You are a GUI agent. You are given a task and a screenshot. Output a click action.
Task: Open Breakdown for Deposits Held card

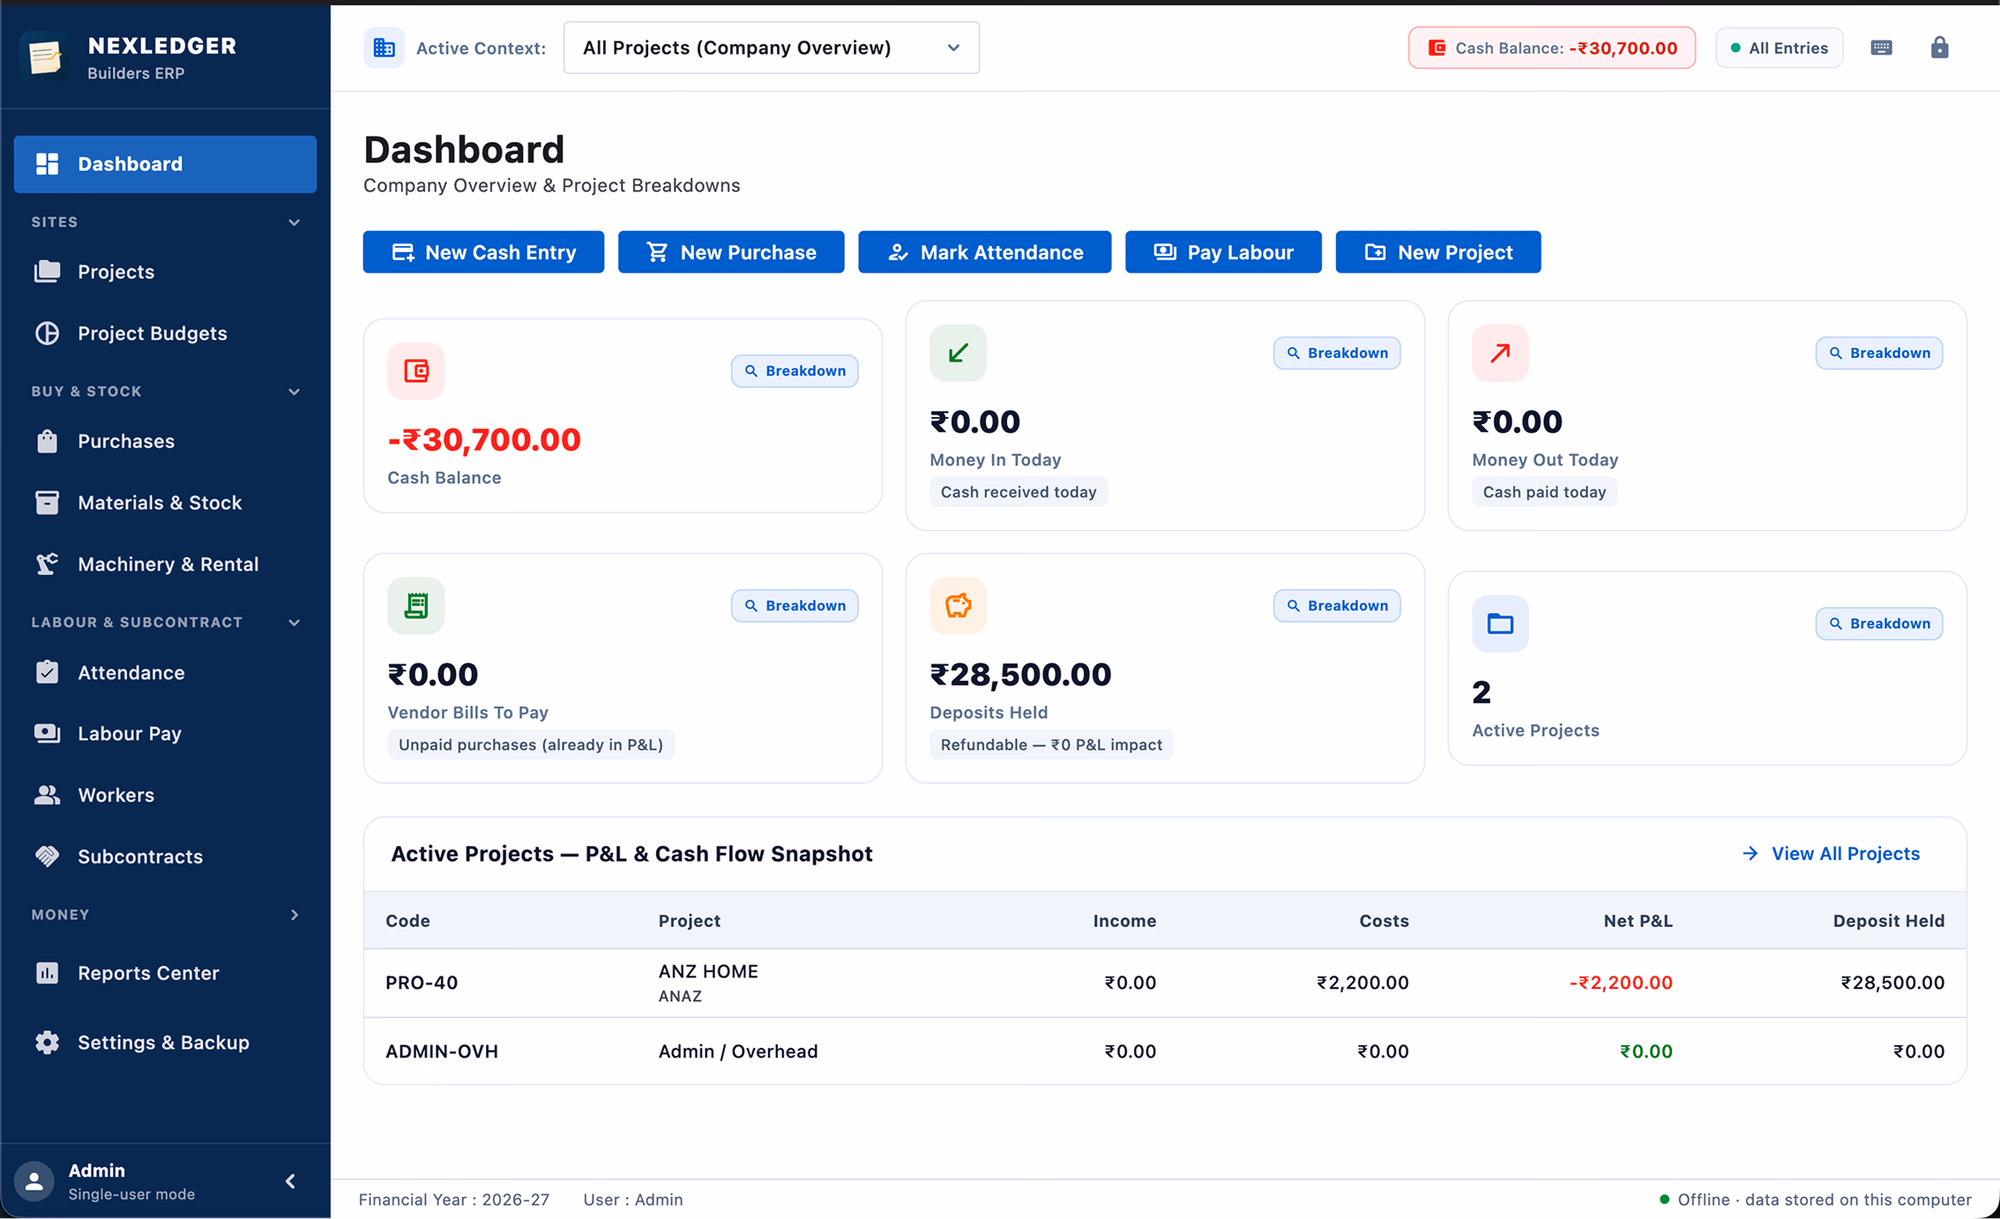(x=1337, y=606)
